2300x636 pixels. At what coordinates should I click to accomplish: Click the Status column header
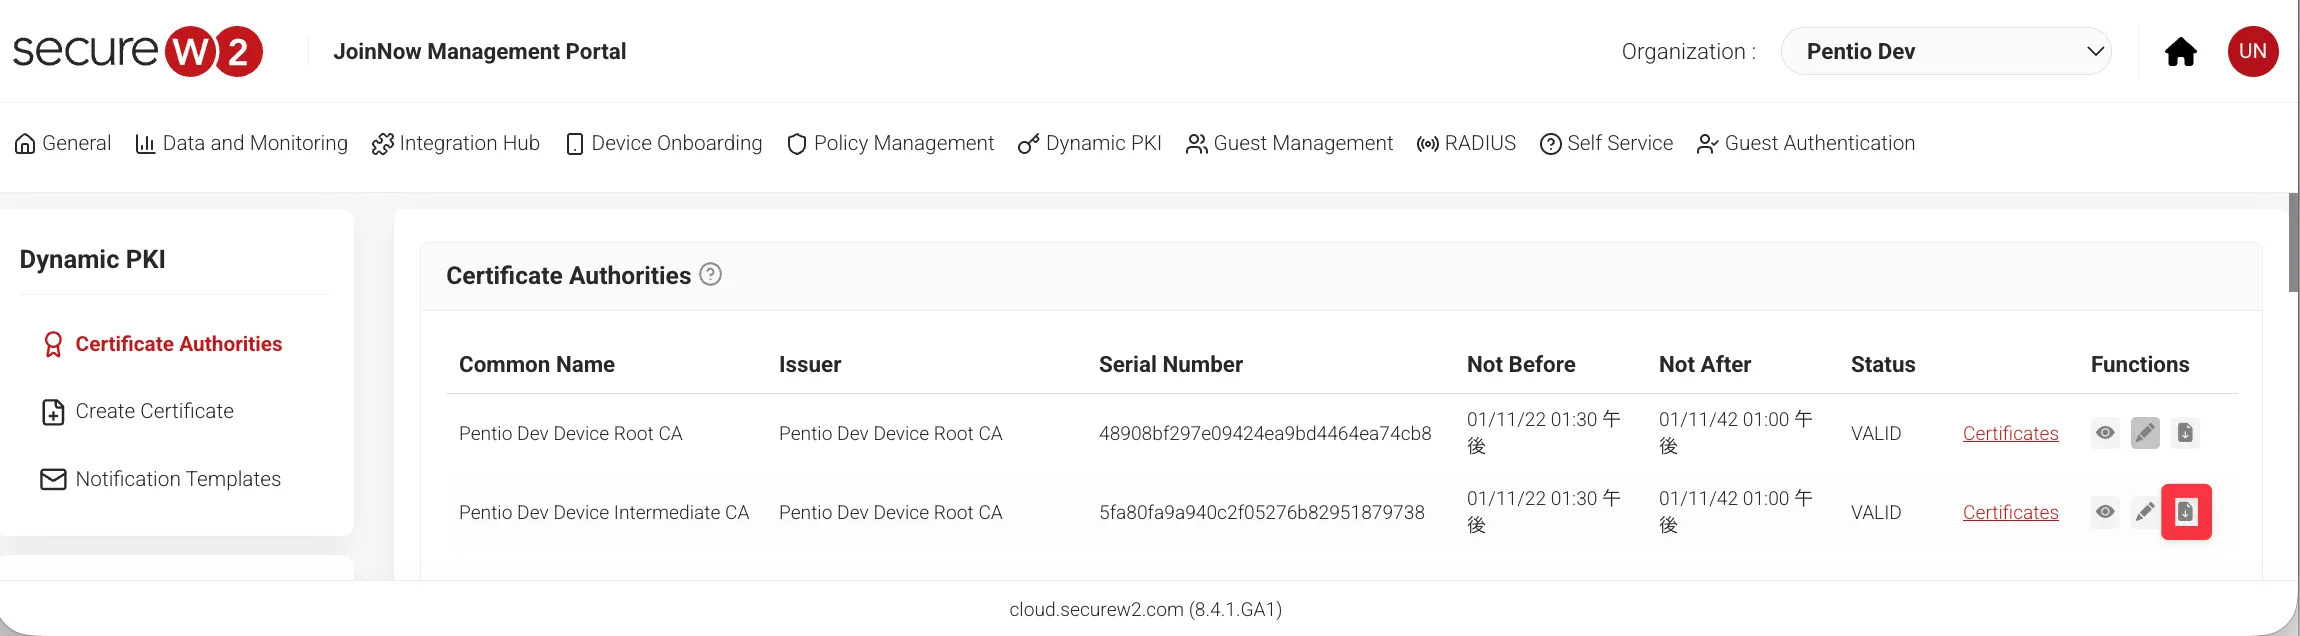1883,364
